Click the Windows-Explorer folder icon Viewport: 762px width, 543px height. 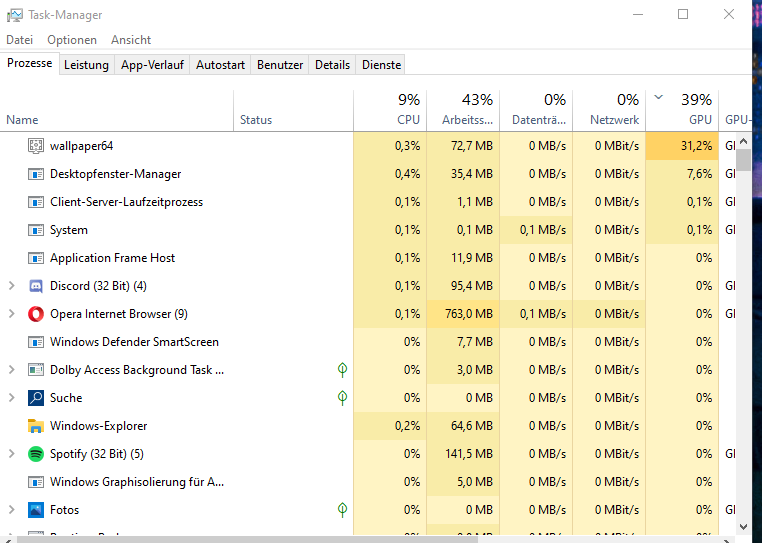(x=35, y=426)
